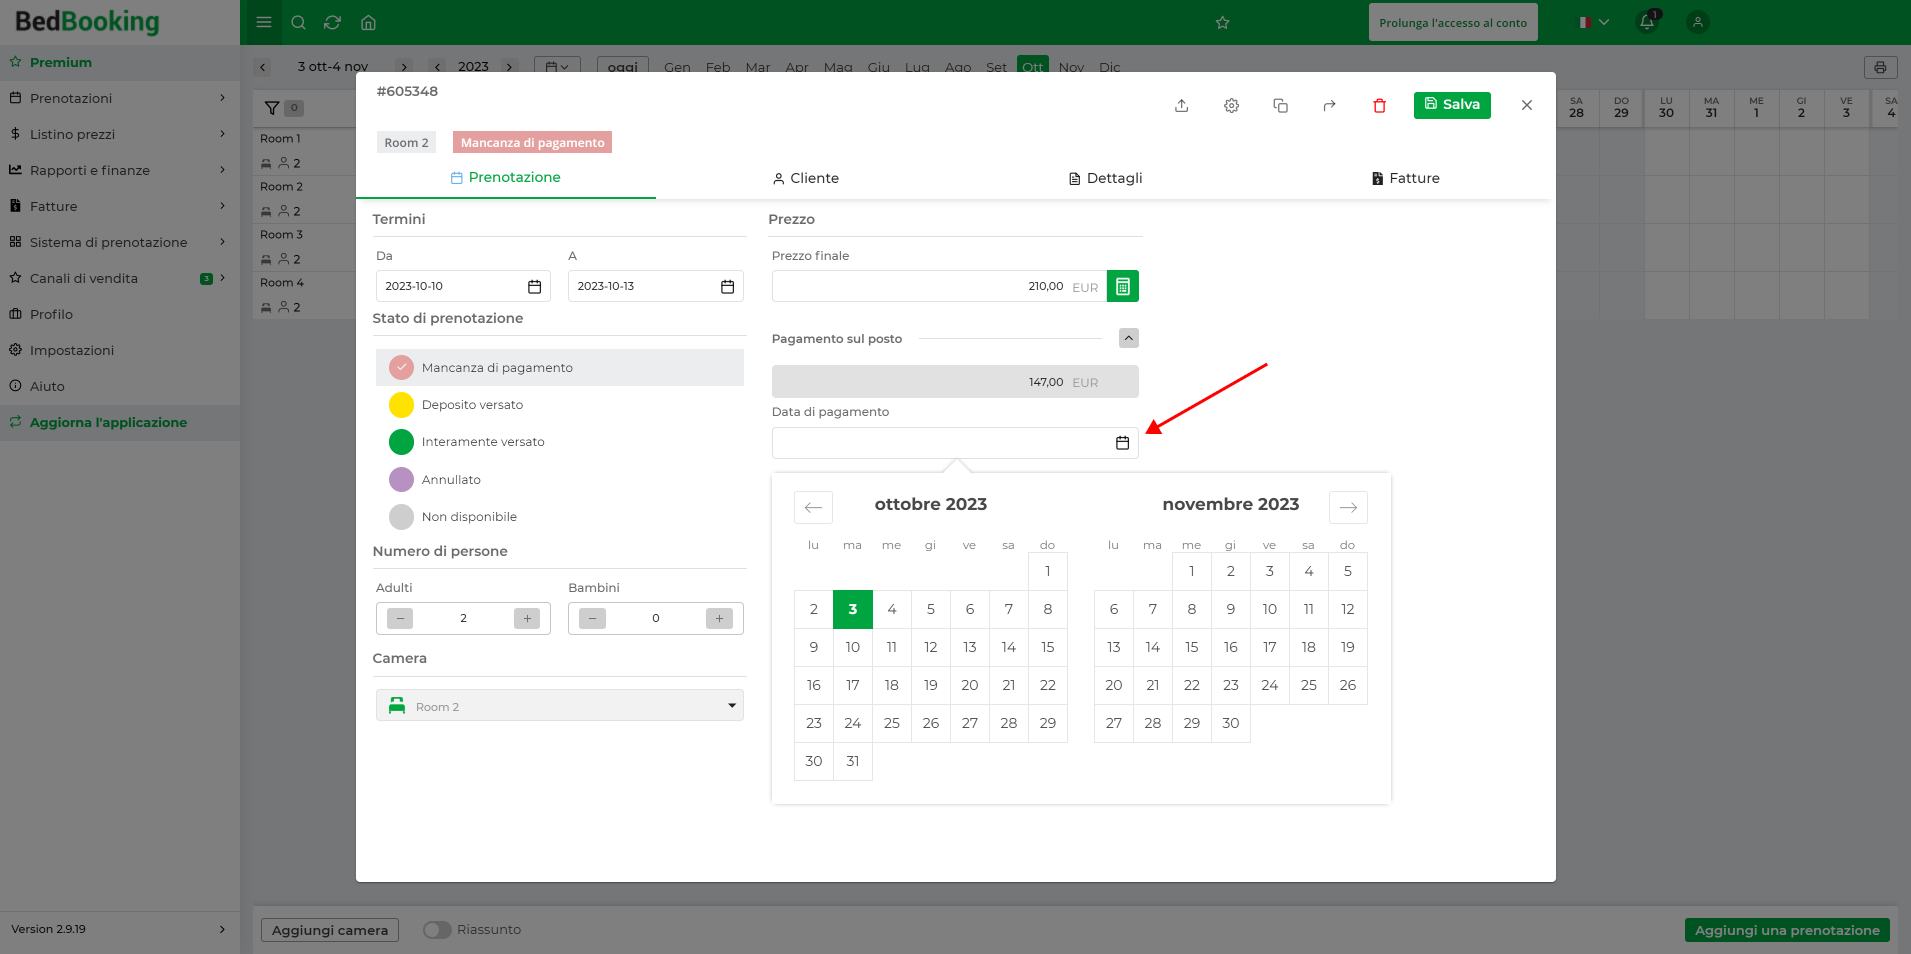Click the duplicate booking icon
Screen dimensions: 1911x954
point(1280,105)
